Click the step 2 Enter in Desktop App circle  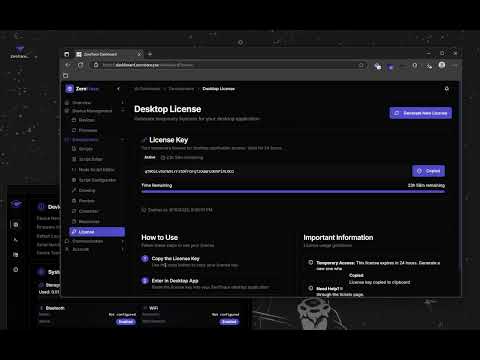[x=145, y=281]
